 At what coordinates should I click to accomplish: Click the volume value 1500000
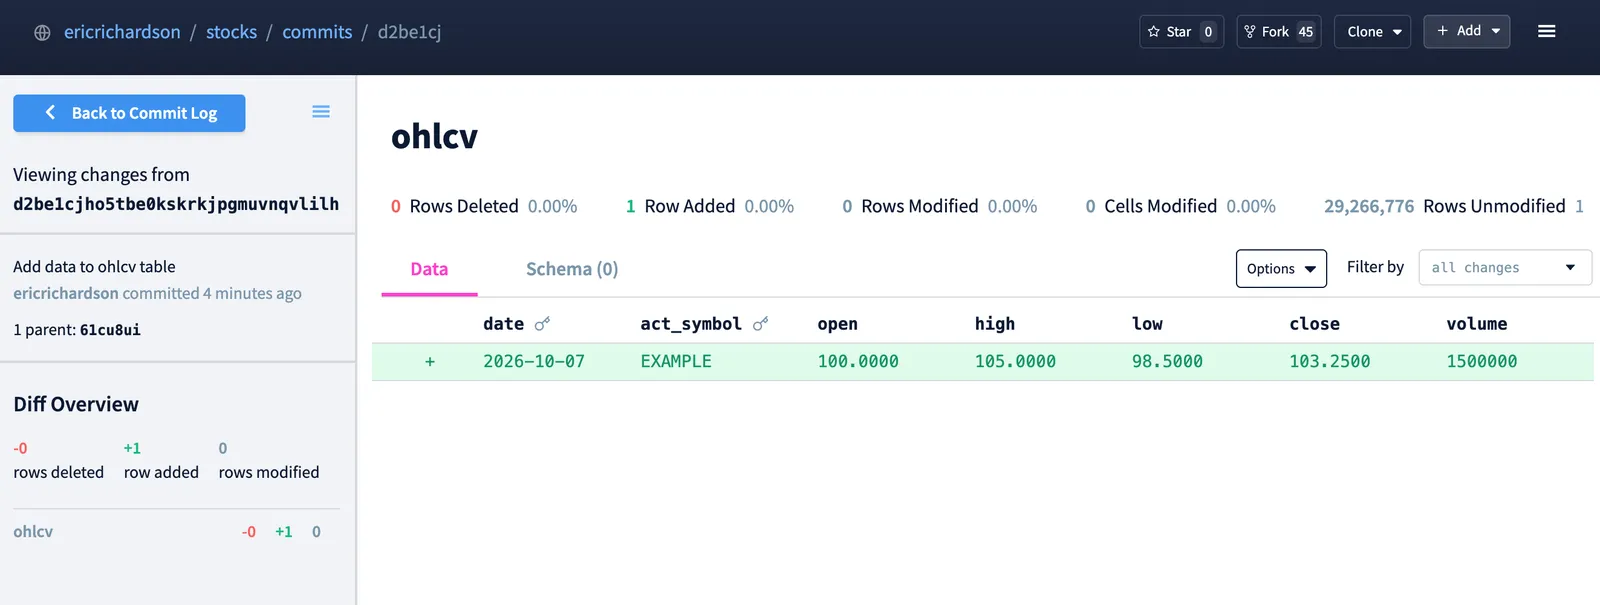click(x=1482, y=362)
